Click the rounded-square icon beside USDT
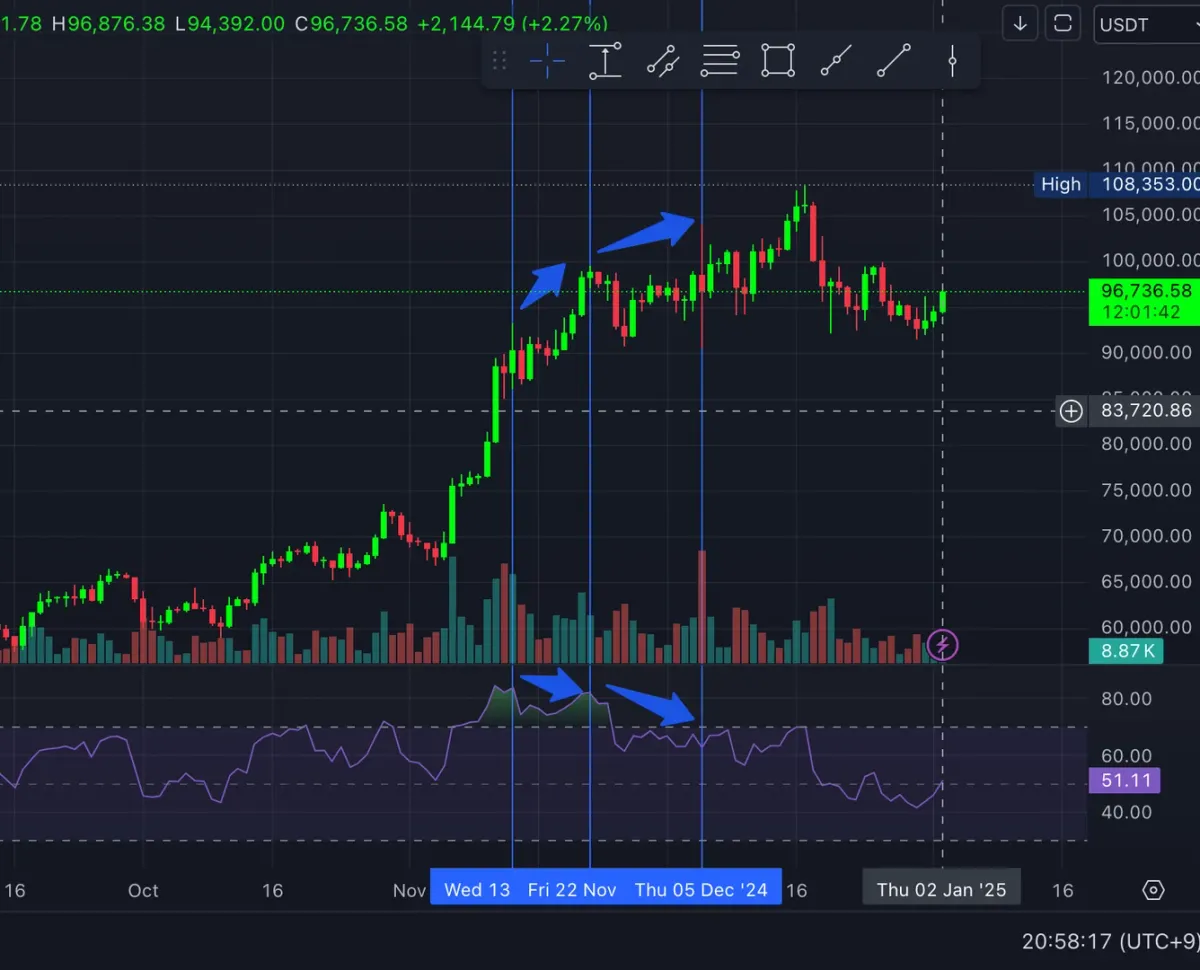Viewport: 1200px width, 970px height. (x=1063, y=24)
